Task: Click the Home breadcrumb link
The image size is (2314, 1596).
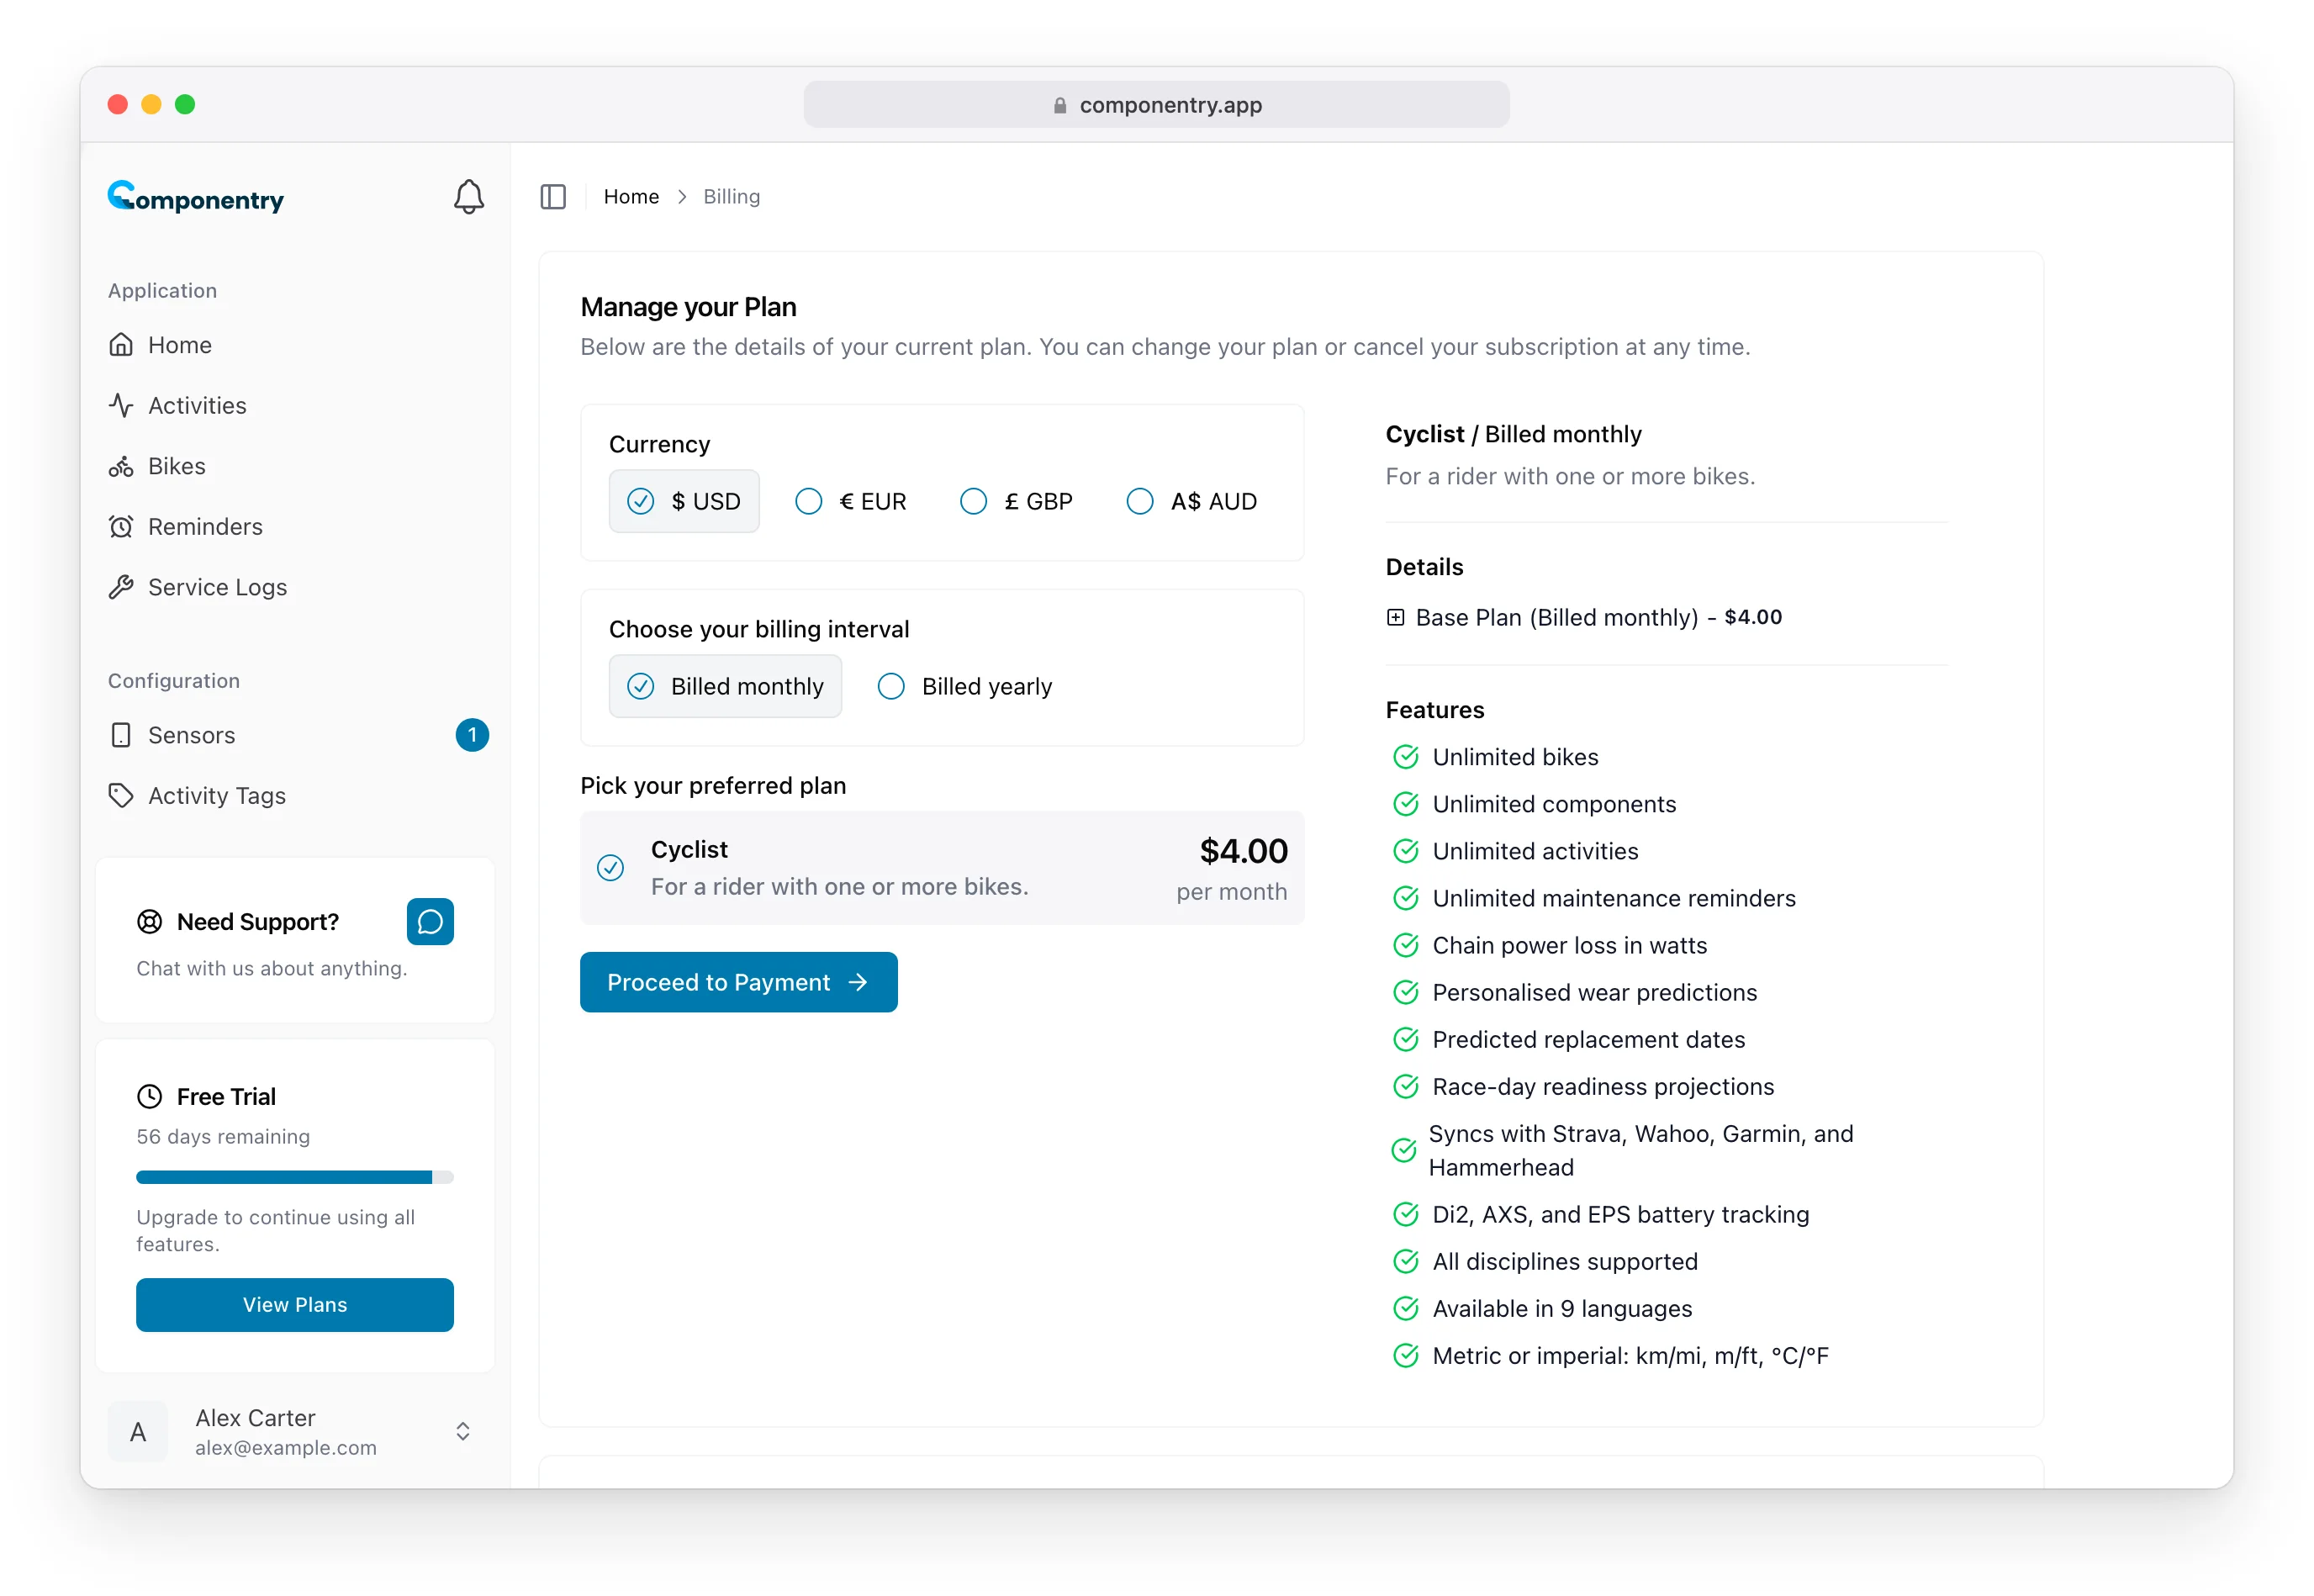Action: click(631, 197)
